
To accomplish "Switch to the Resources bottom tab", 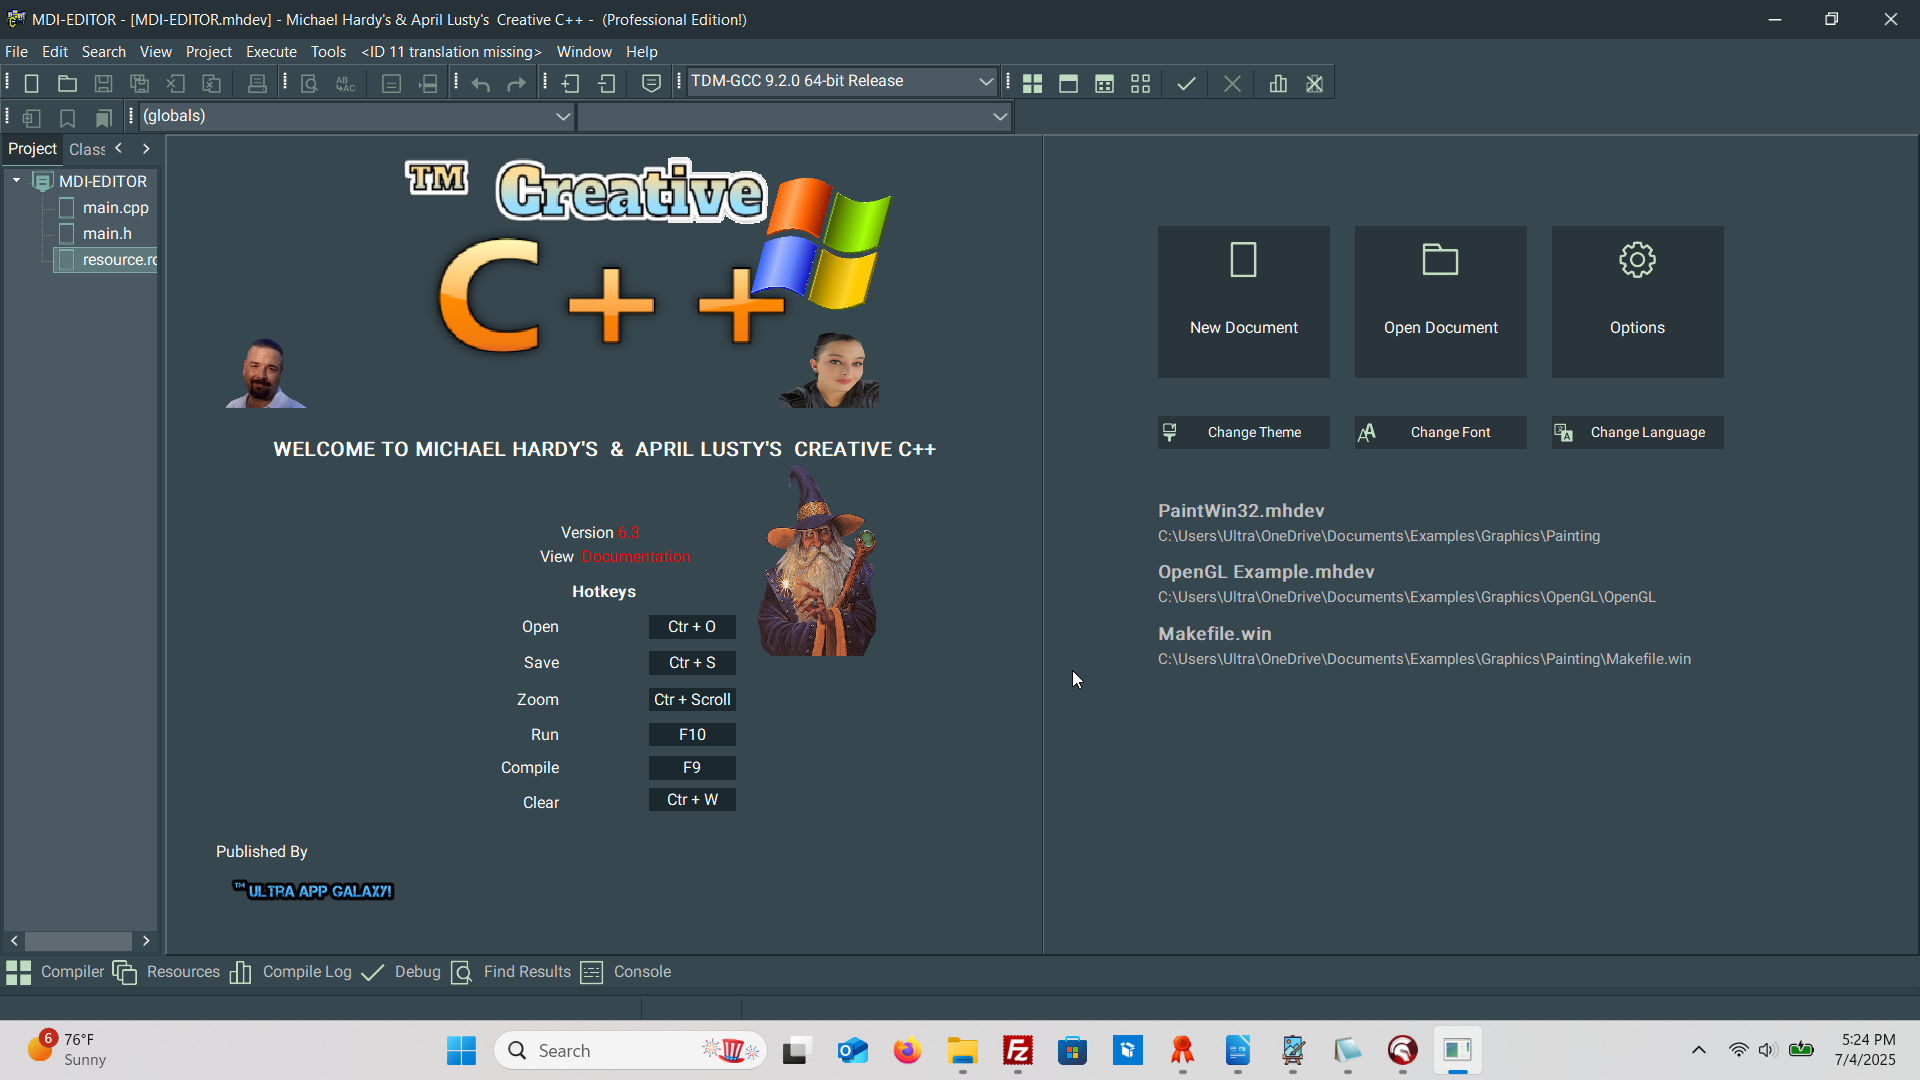I will coord(166,972).
